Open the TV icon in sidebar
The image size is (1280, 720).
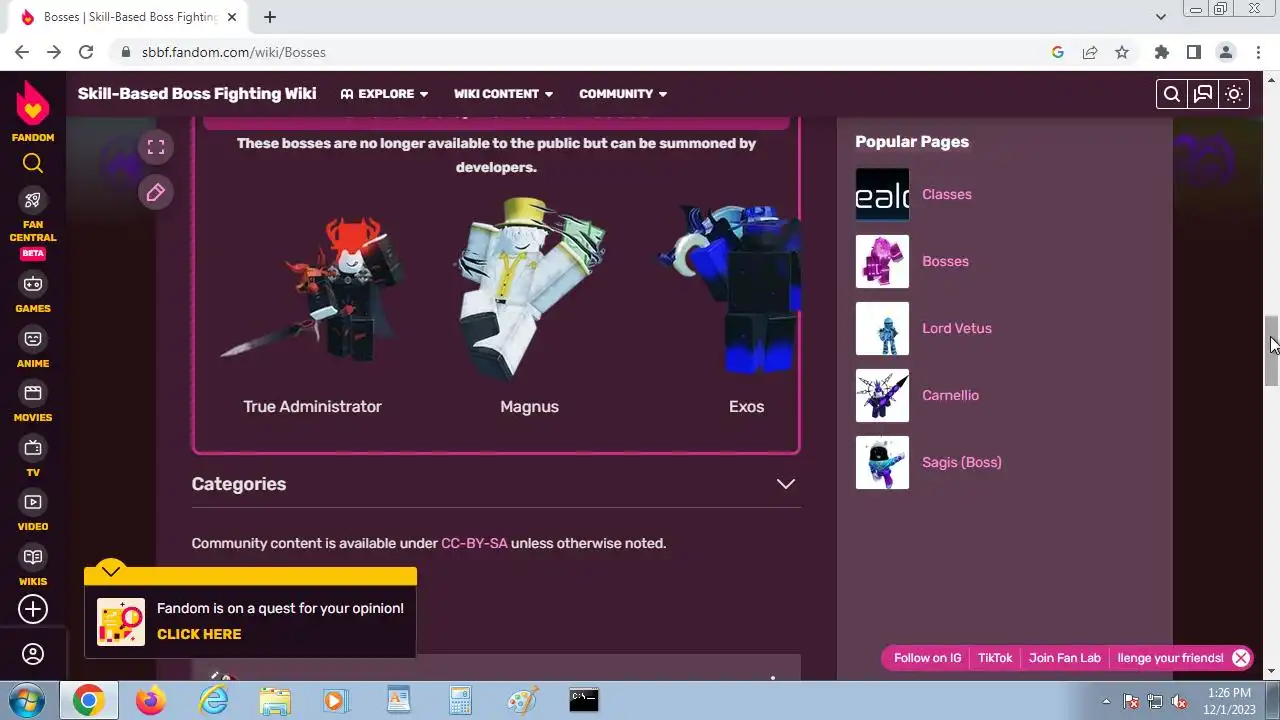click(33, 448)
